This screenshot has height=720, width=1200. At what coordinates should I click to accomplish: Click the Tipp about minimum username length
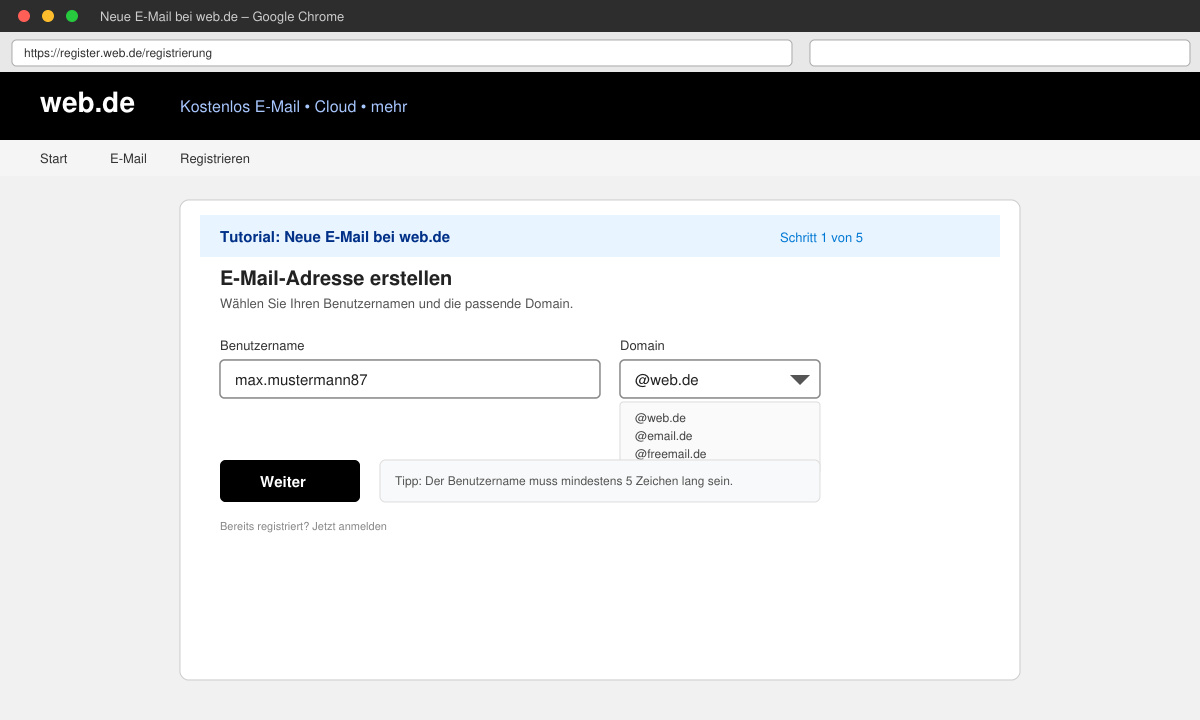(600, 481)
